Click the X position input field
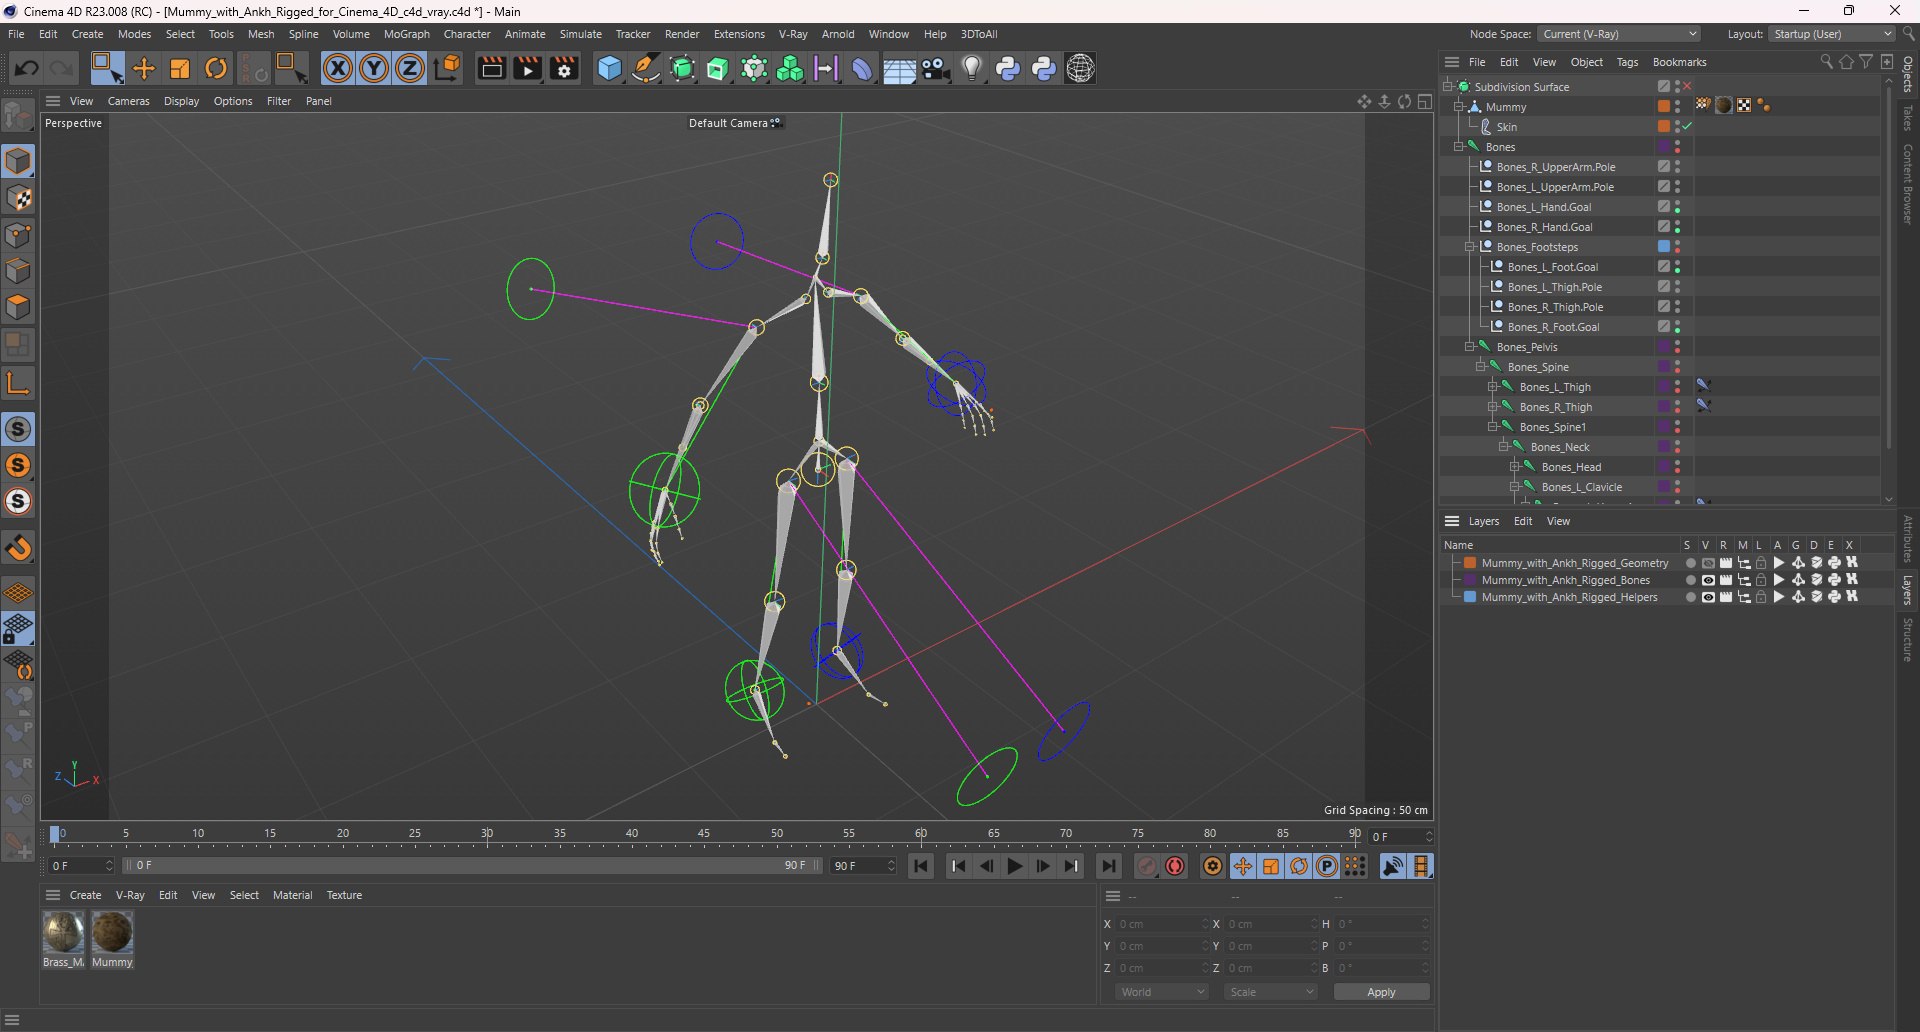The width and height of the screenshot is (1920, 1032). point(1160,924)
